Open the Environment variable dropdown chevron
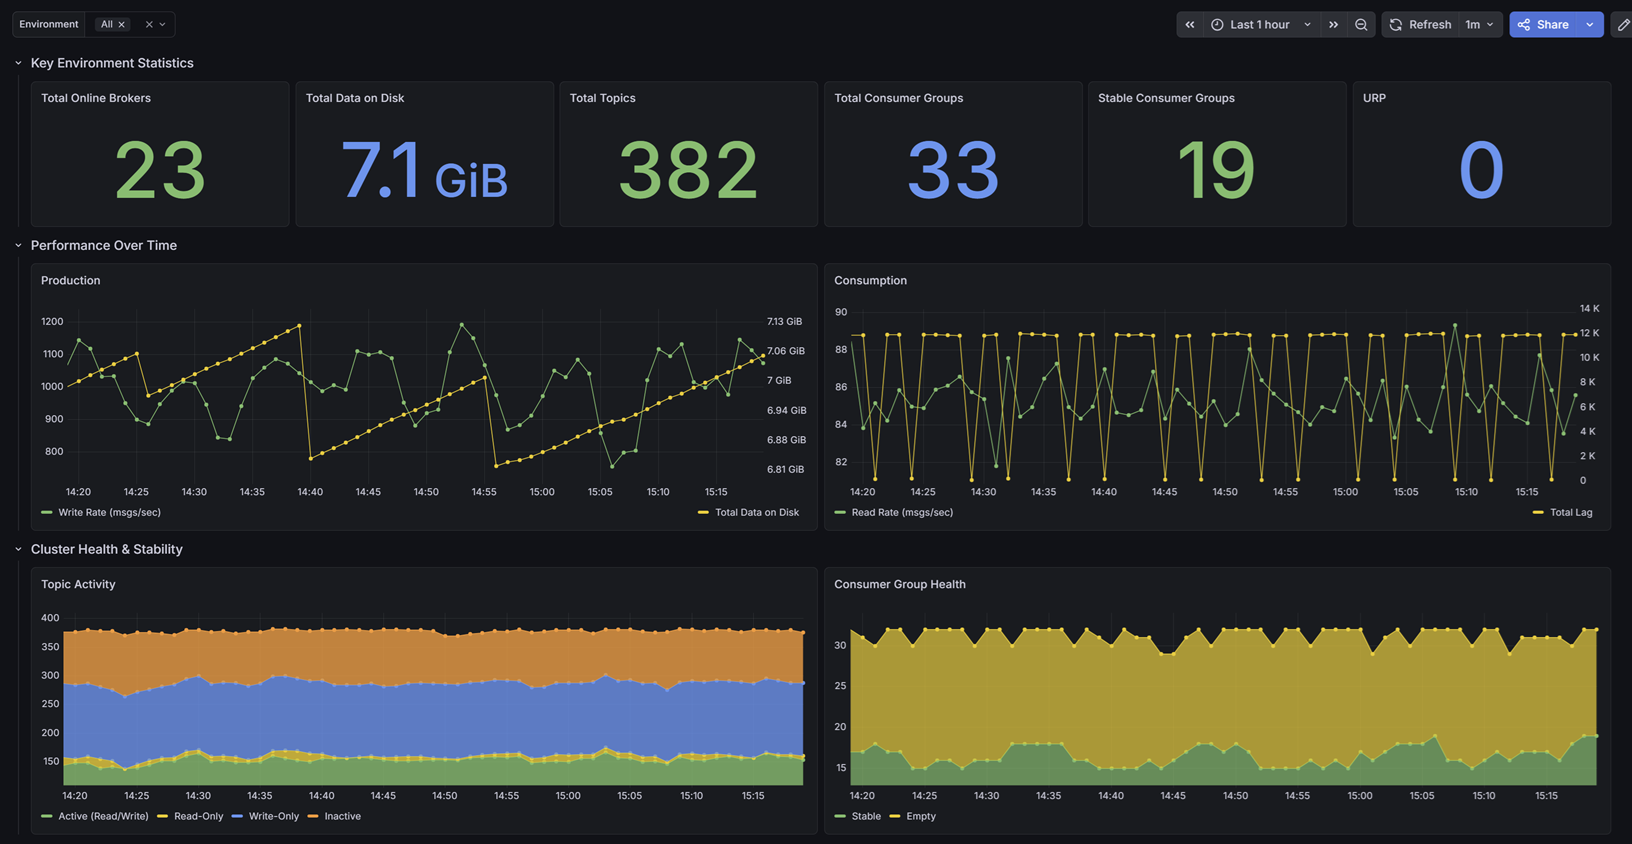1632x844 pixels. [163, 24]
